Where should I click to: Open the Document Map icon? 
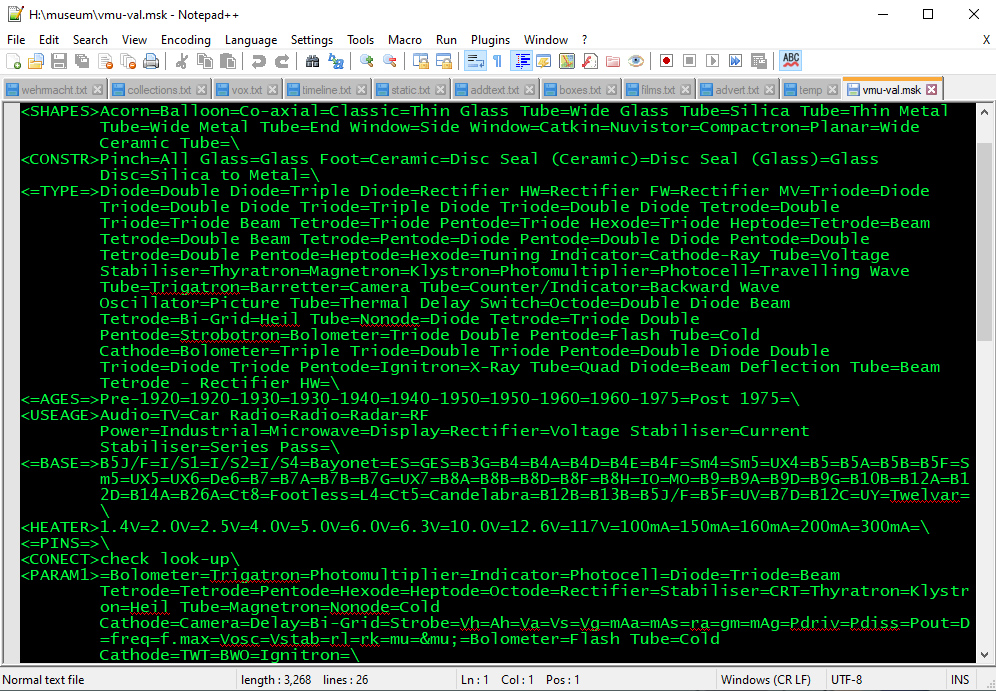click(567, 61)
